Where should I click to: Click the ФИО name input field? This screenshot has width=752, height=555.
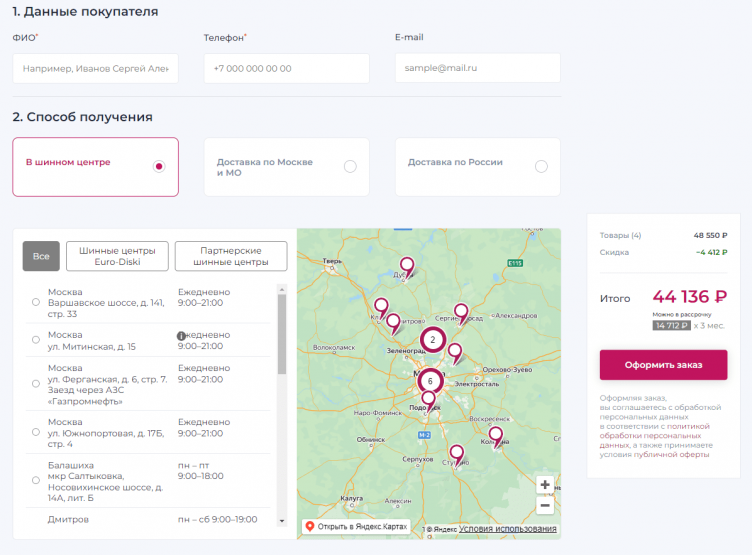[95, 68]
